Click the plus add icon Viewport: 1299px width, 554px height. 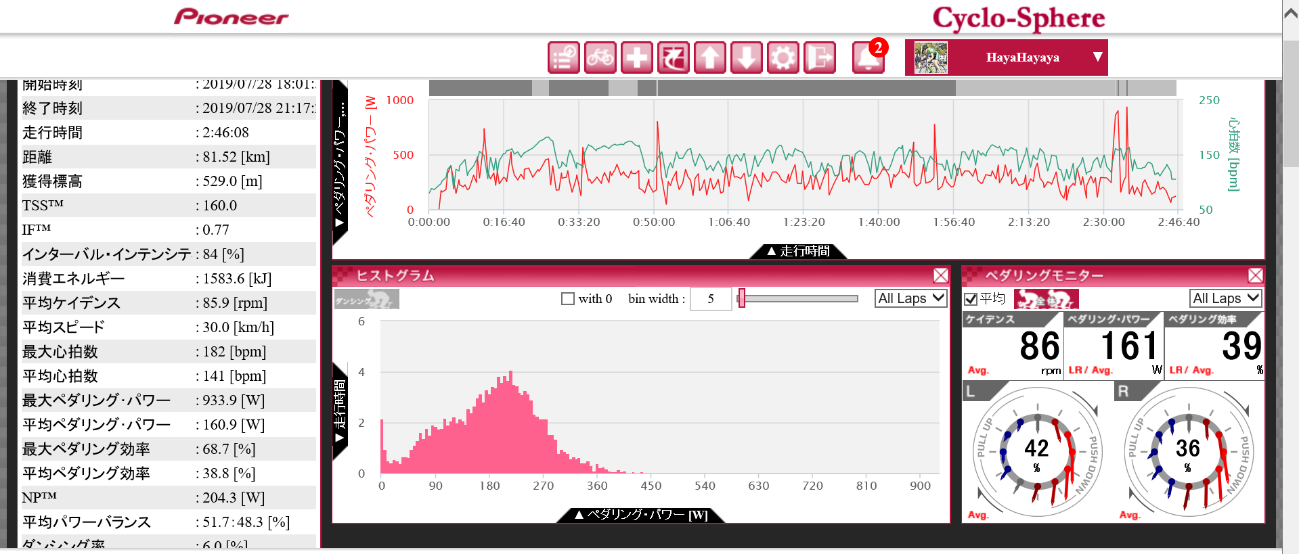636,58
